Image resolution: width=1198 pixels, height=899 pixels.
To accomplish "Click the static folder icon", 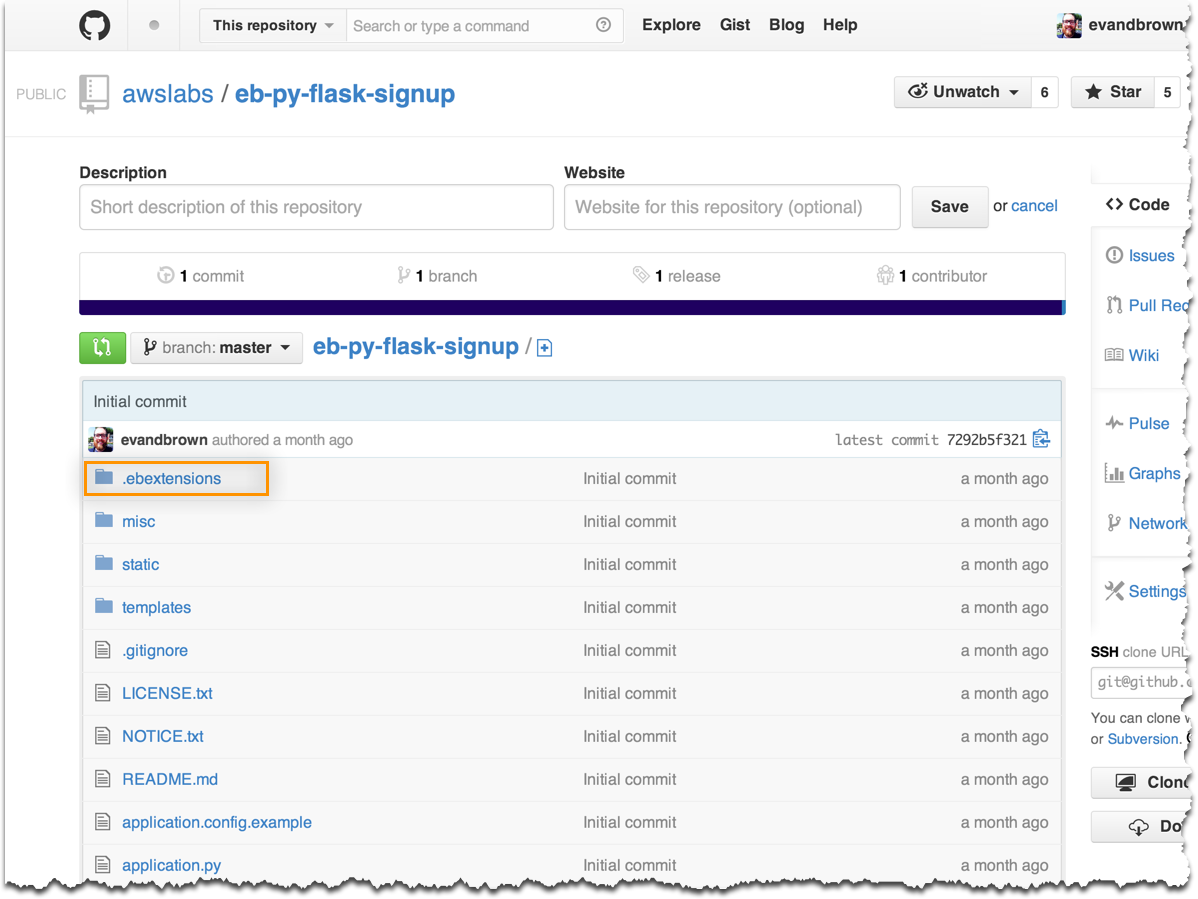I will click(104, 563).
